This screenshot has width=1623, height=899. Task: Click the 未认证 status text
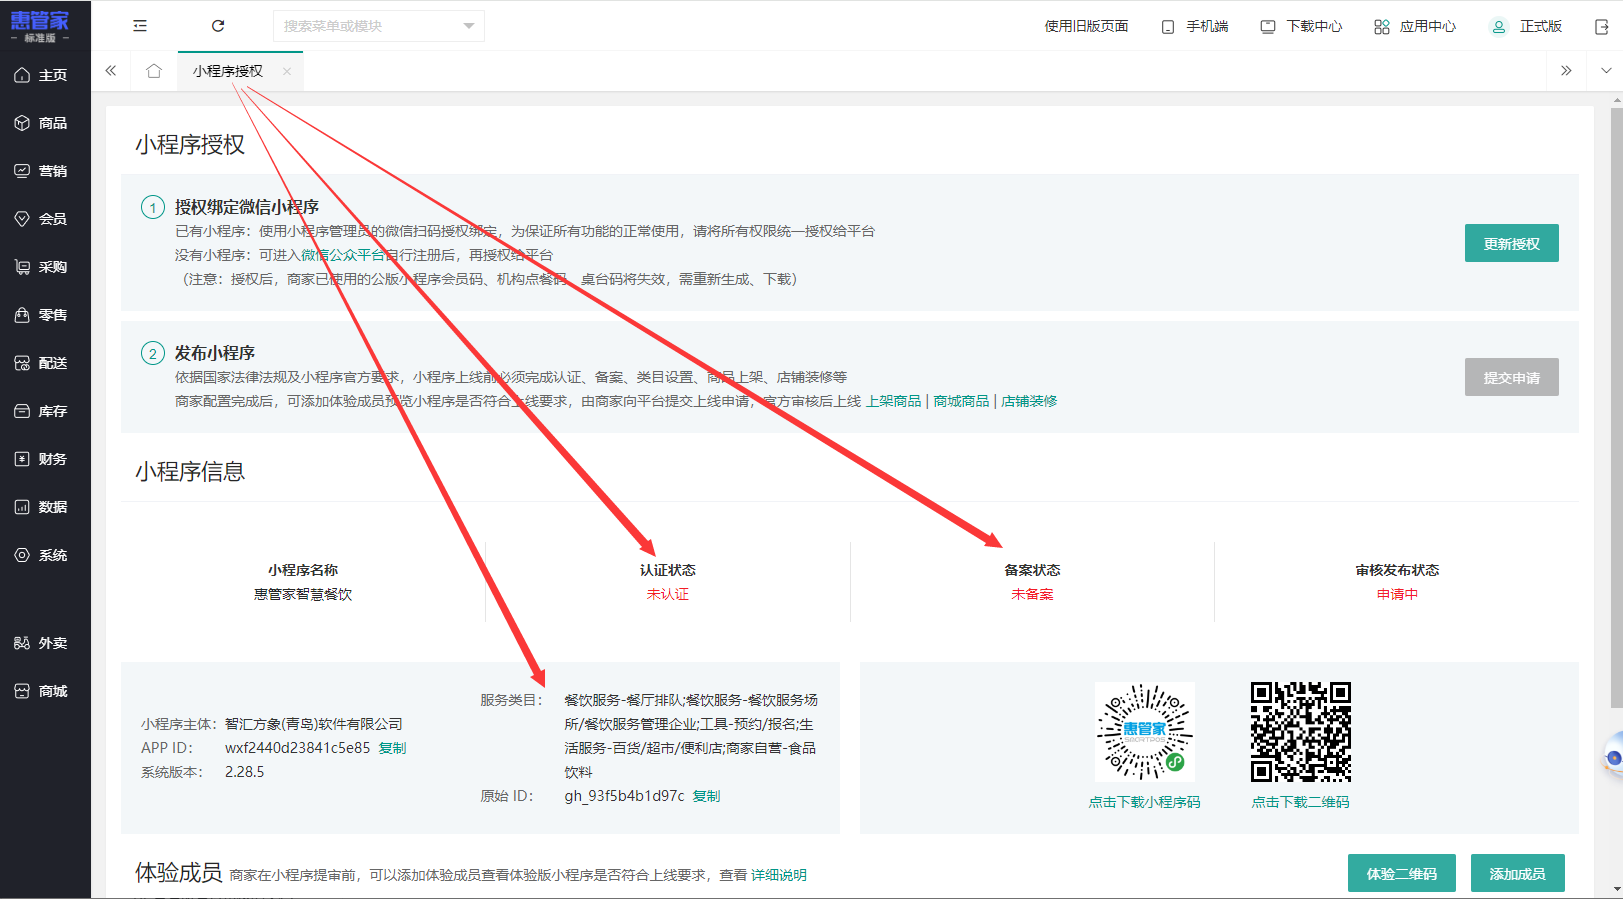pyautogui.click(x=668, y=594)
